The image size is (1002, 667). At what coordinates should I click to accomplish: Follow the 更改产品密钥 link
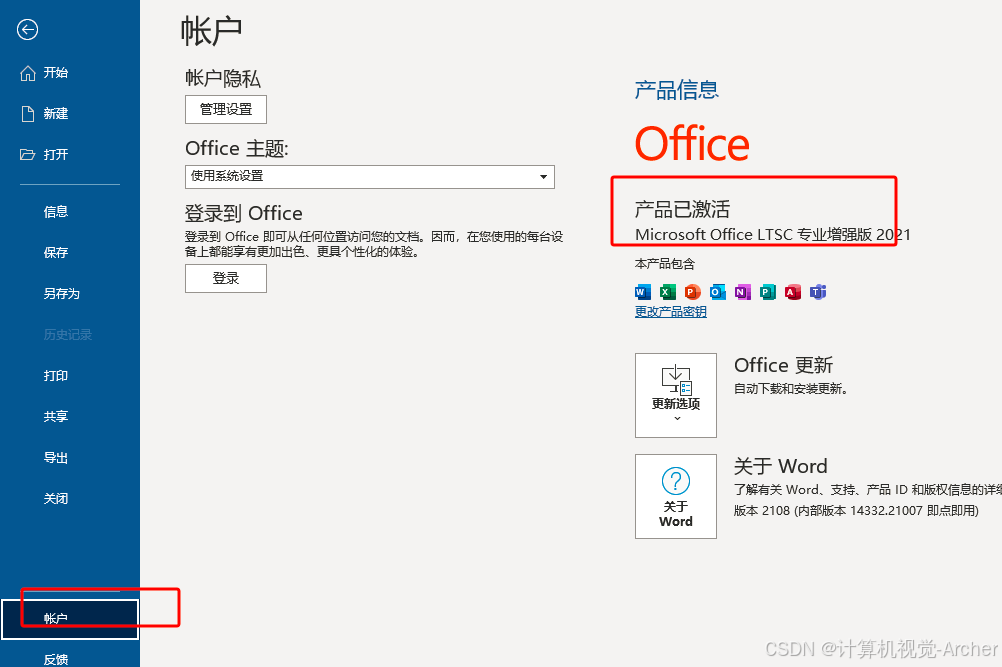pyautogui.click(x=670, y=312)
